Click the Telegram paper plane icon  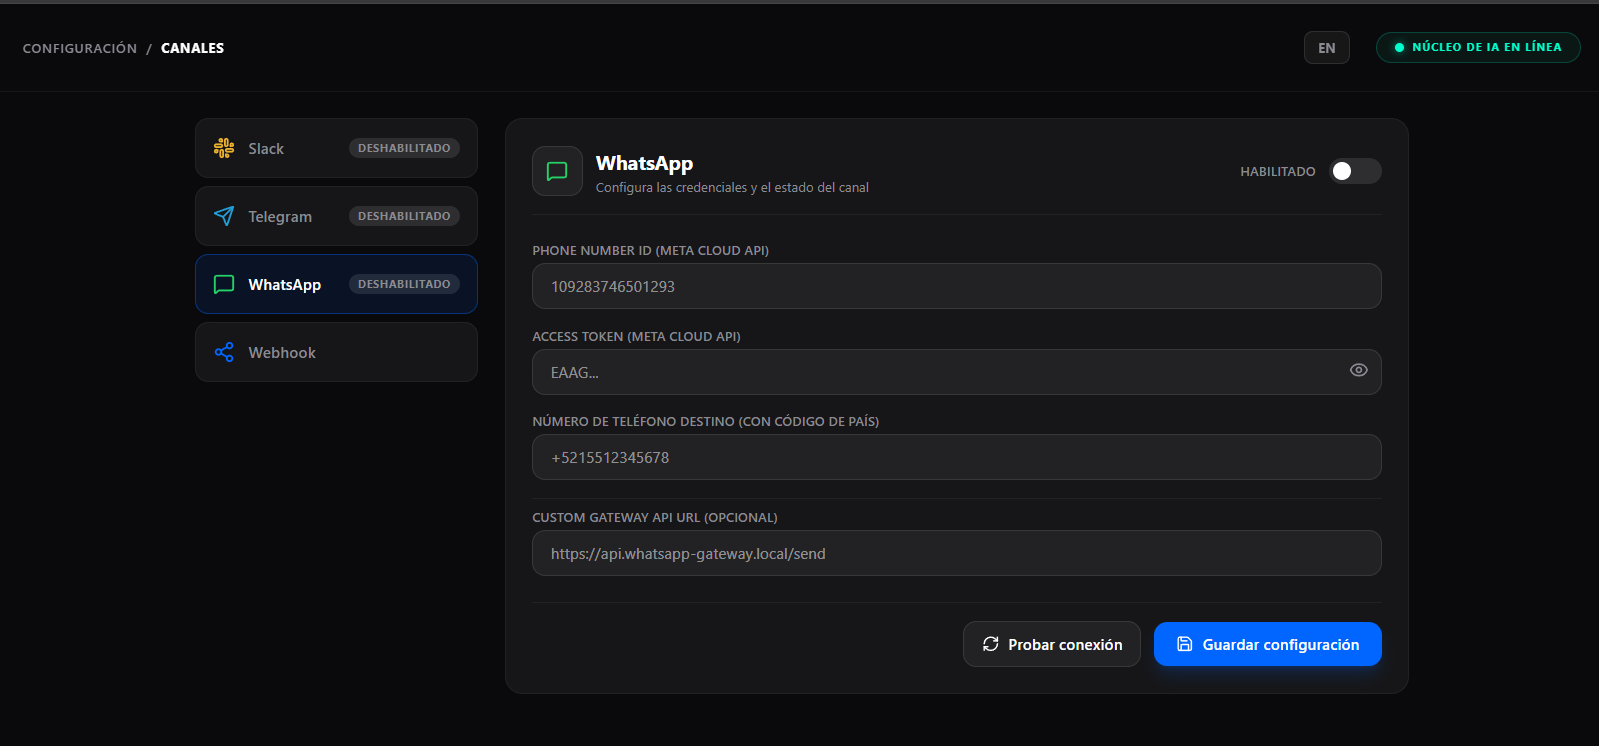coord(224,216)
